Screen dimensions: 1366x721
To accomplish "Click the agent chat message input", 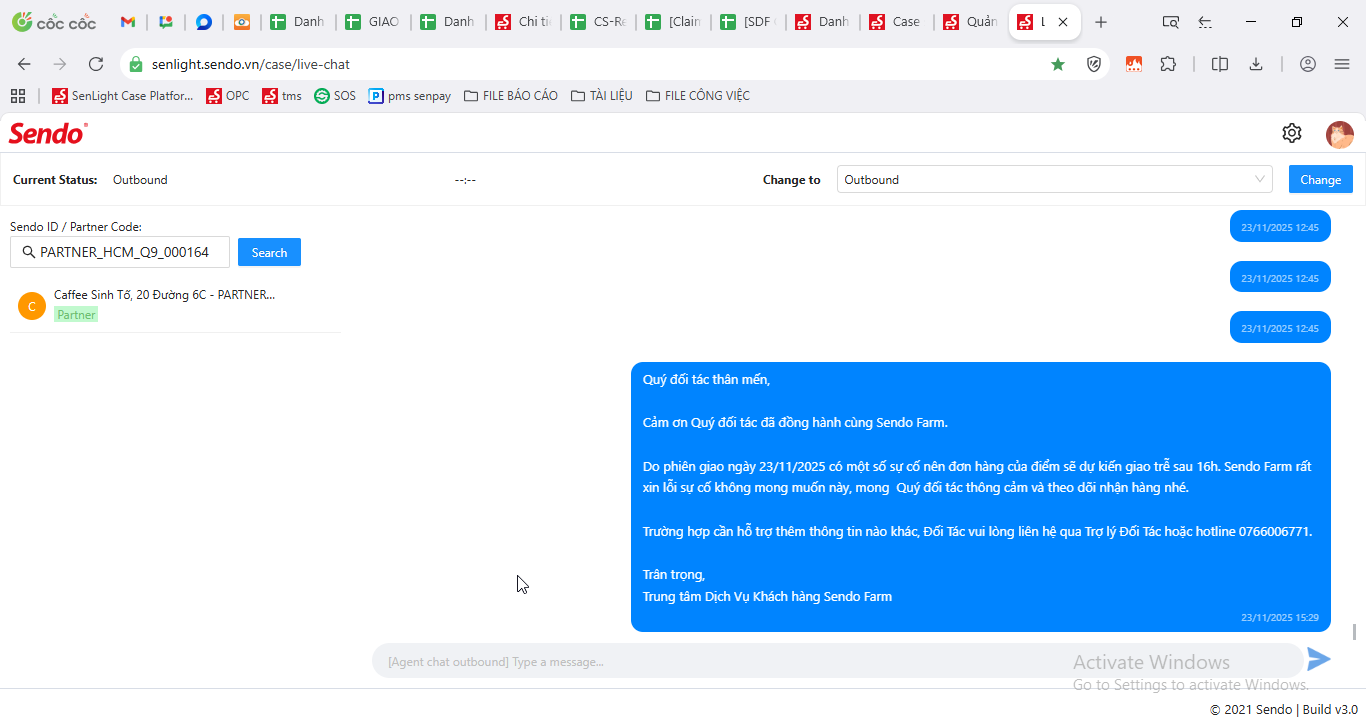I will 838,661.
